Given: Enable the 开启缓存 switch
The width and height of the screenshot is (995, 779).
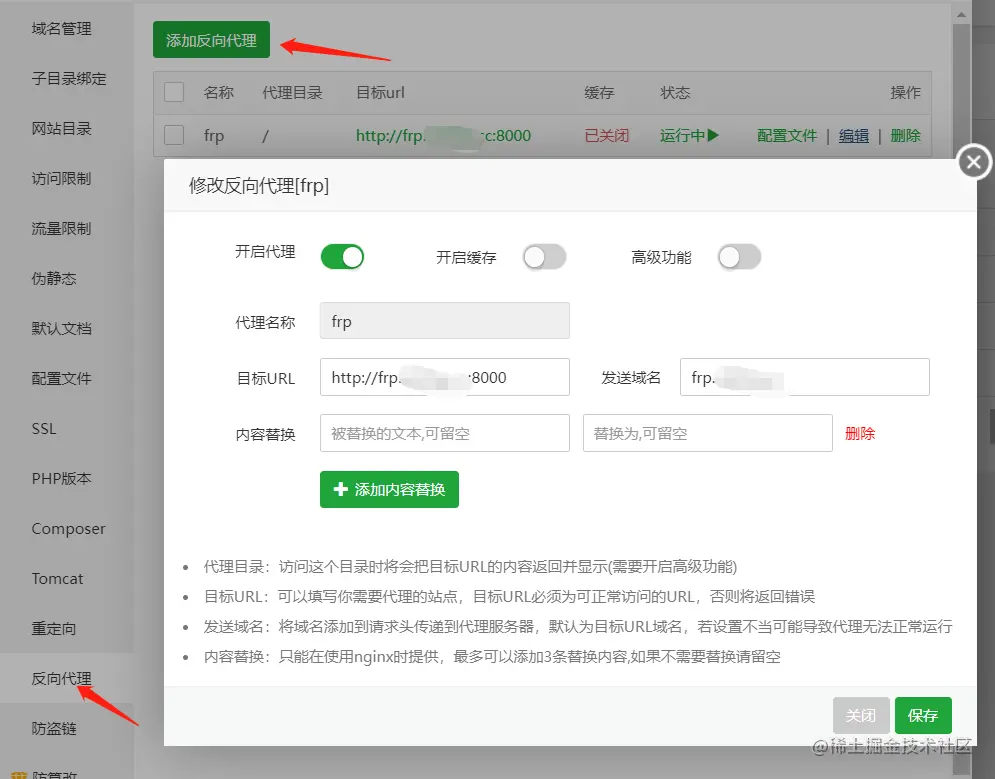Looking at the screenshot, I should (544, 257).
